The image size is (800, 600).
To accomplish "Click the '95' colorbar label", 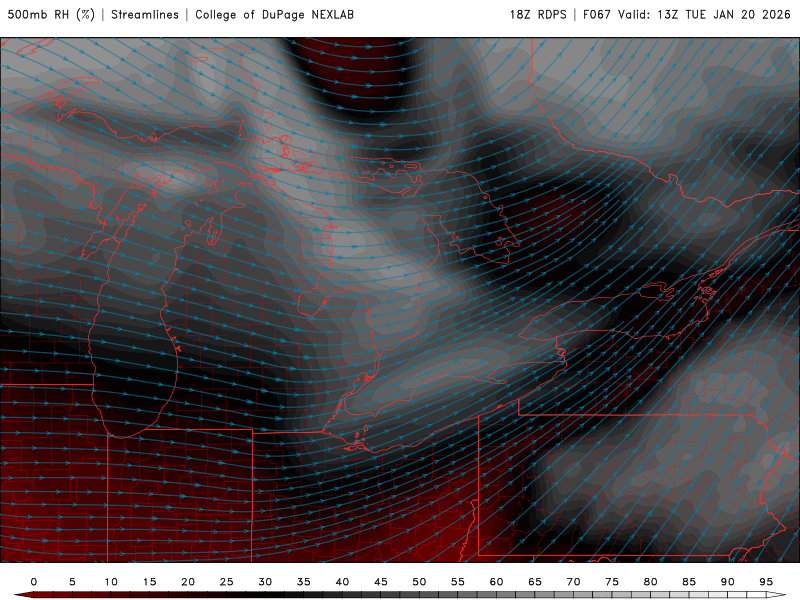I will click(766, 582).
